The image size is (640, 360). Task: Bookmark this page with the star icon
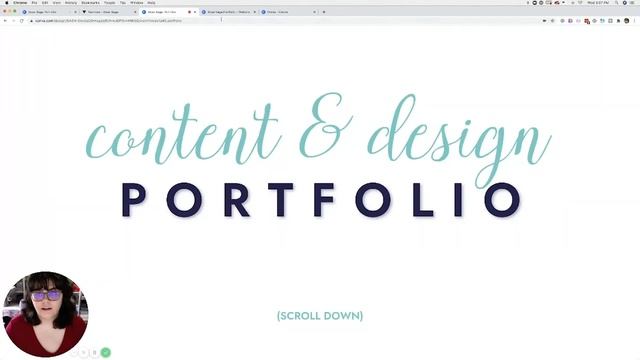coord(553,21)
